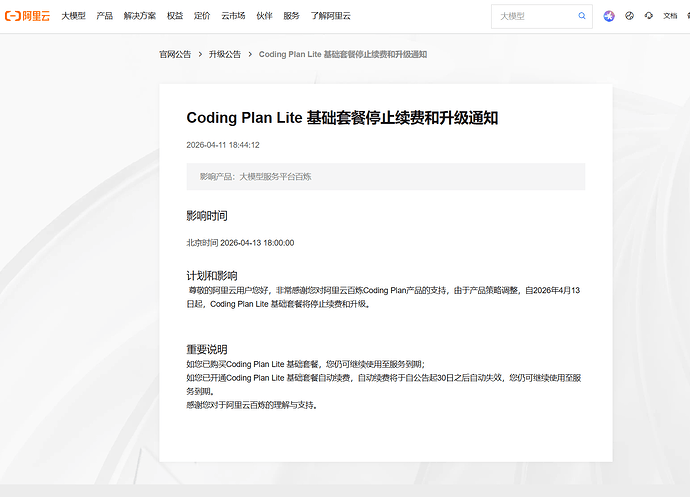690x497 pixels.
Task: Open the 权益 menu item
Action: [x=175, y=16]
